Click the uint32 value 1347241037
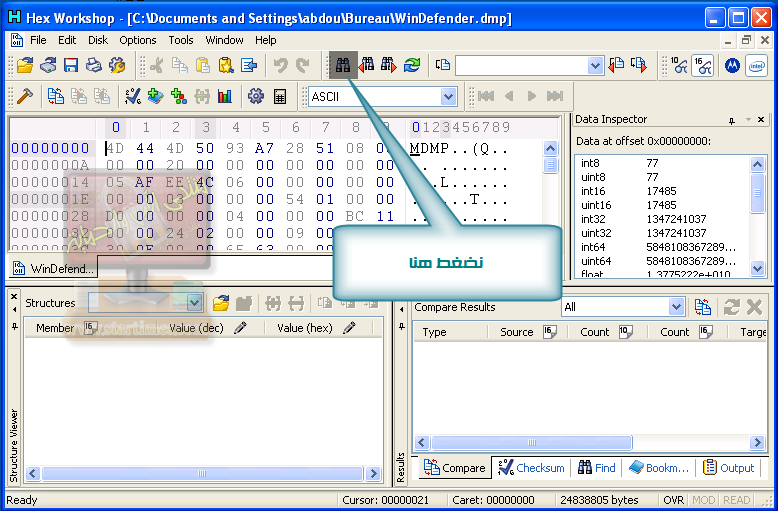 676,233
